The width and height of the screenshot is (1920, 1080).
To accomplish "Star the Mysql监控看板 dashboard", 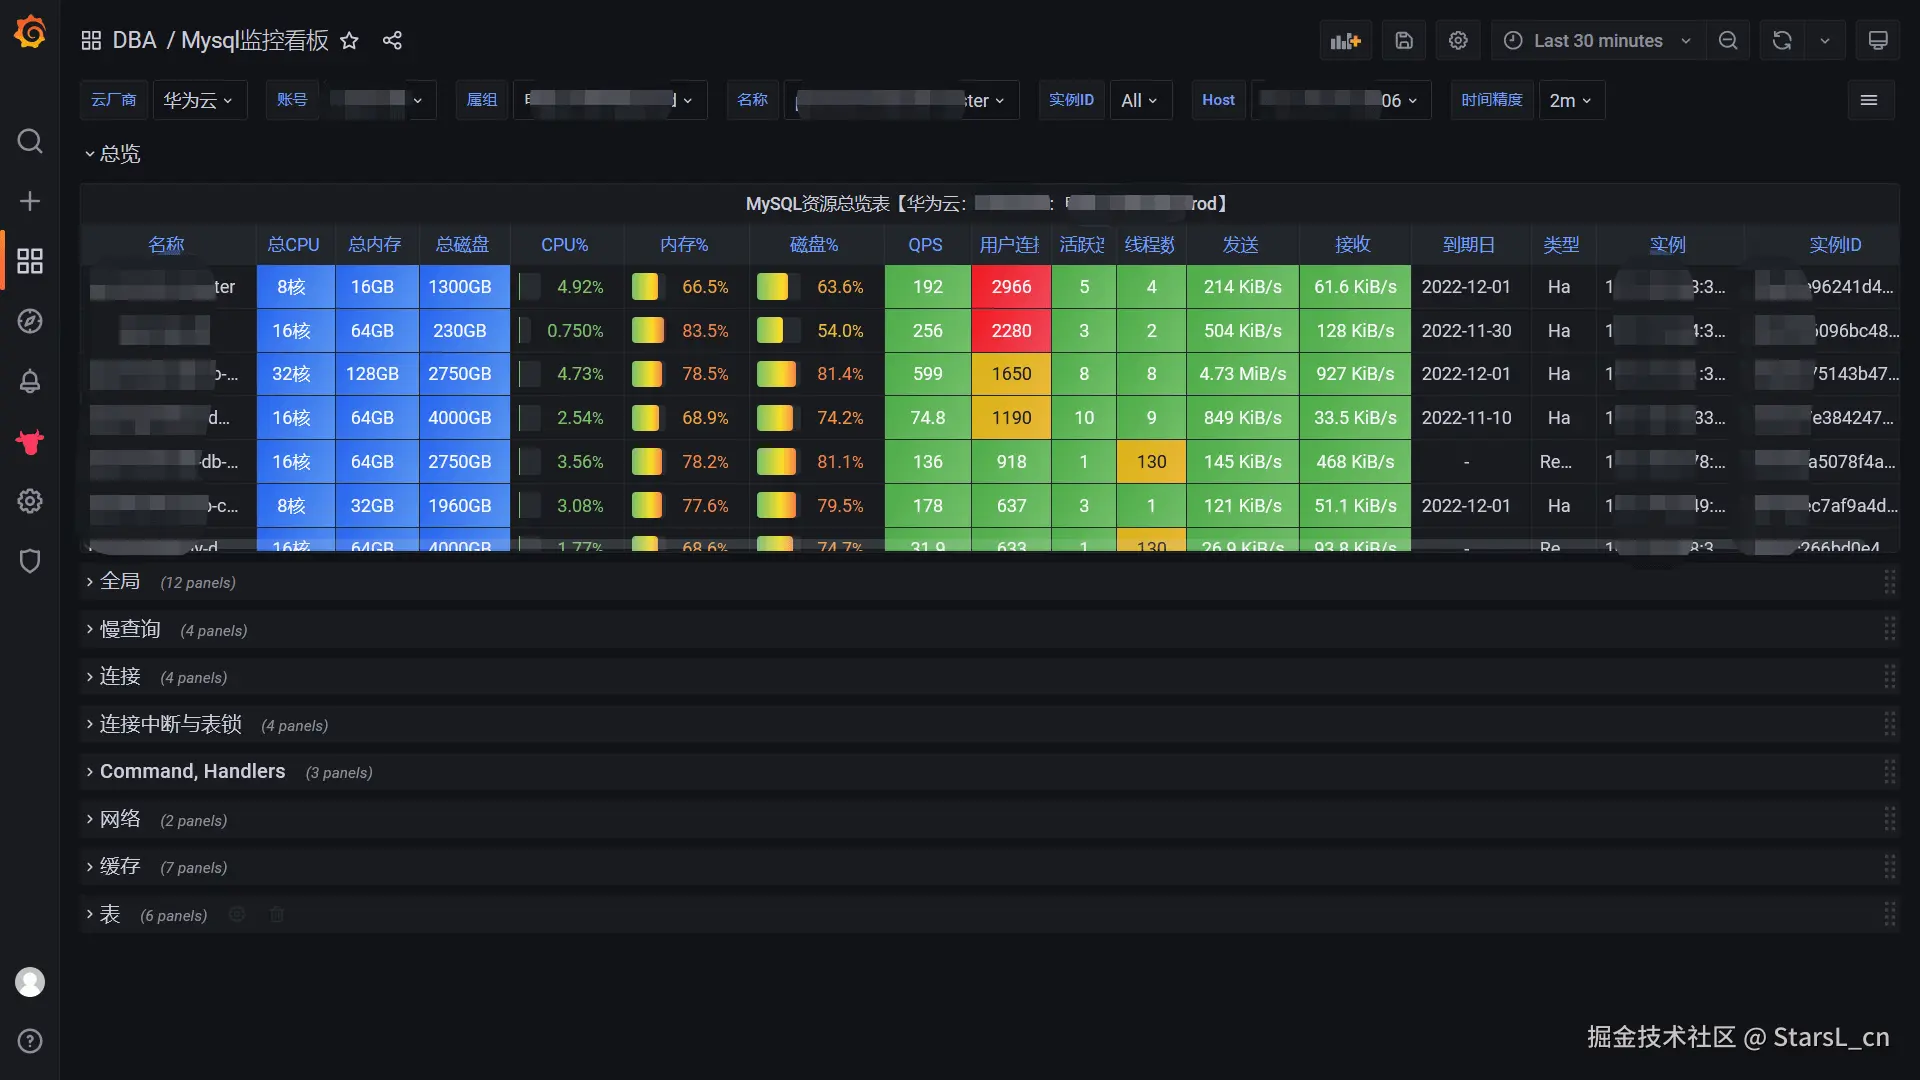I will click(349, 41).
